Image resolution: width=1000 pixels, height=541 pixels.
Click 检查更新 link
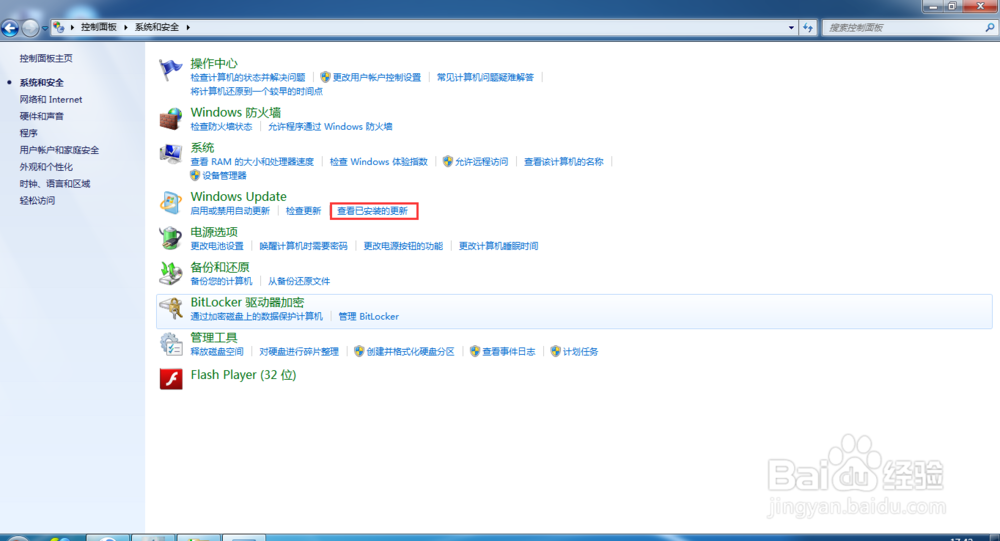click(303, 211)
